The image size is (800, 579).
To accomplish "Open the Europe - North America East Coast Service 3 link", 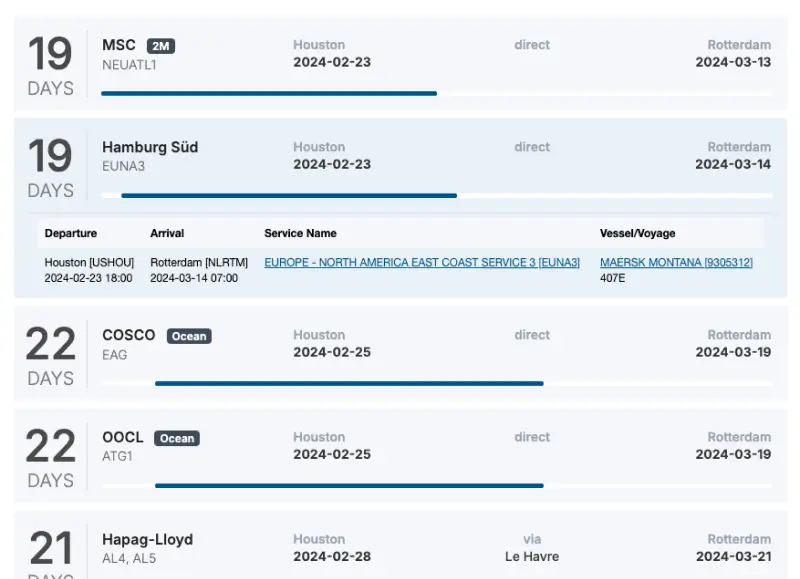I will tap(422, 262).
